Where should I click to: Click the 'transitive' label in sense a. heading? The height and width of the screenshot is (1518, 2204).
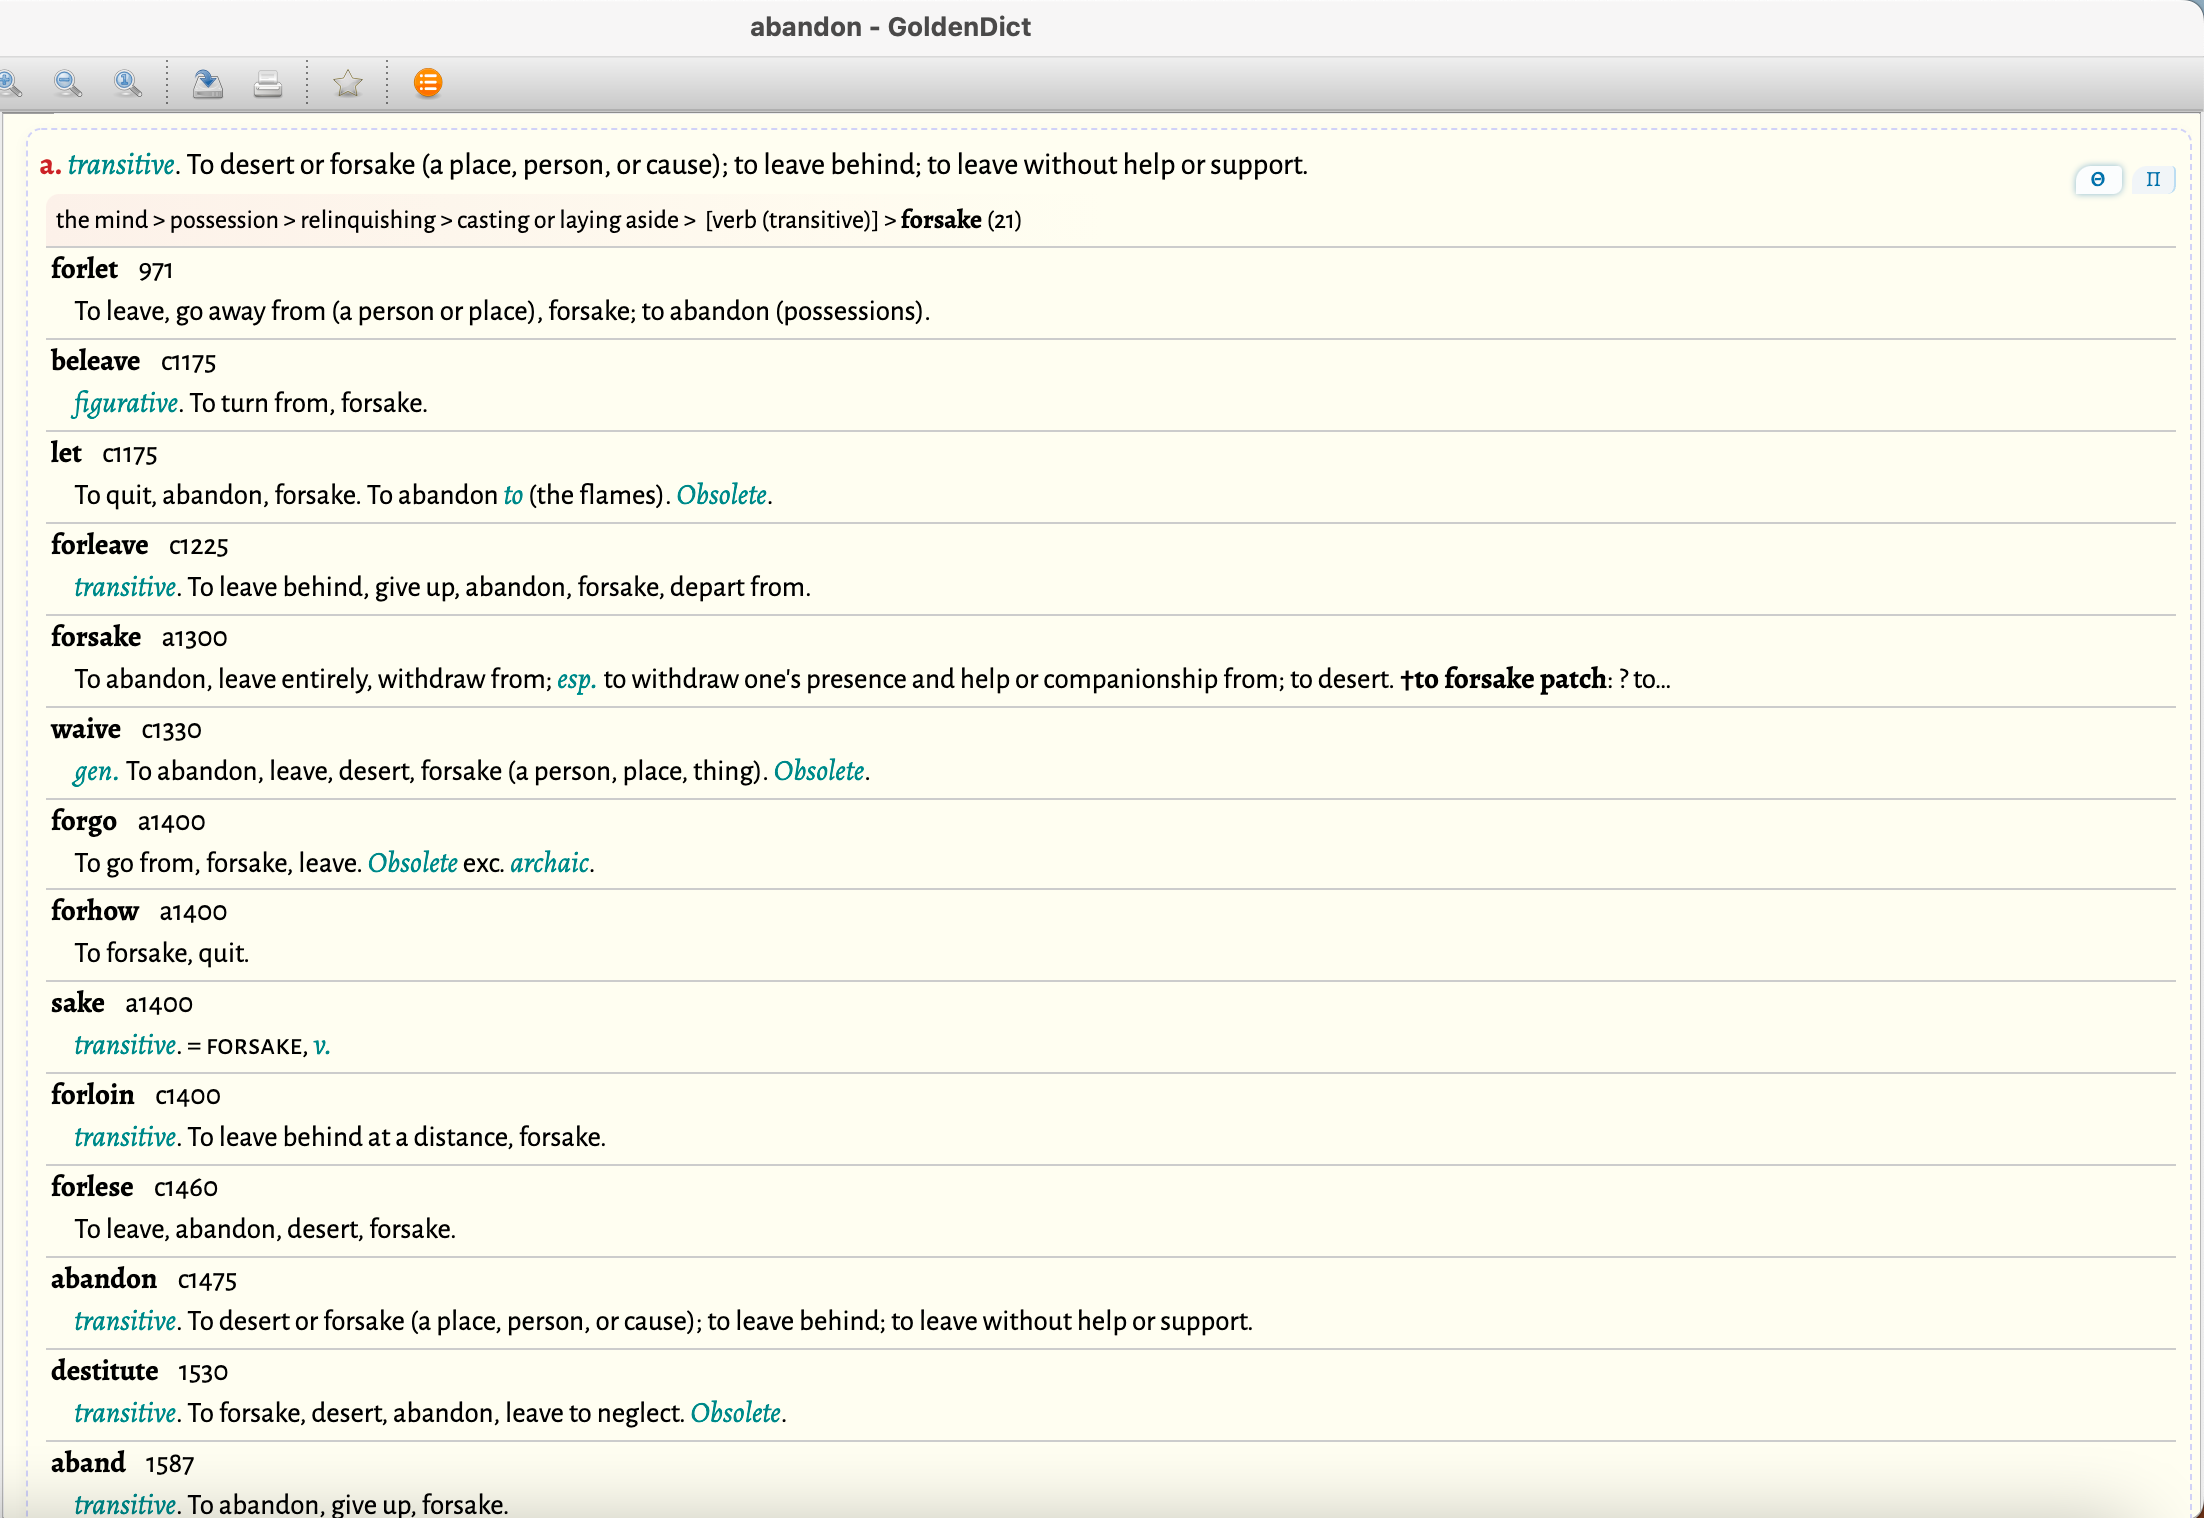tap(121, 164)
